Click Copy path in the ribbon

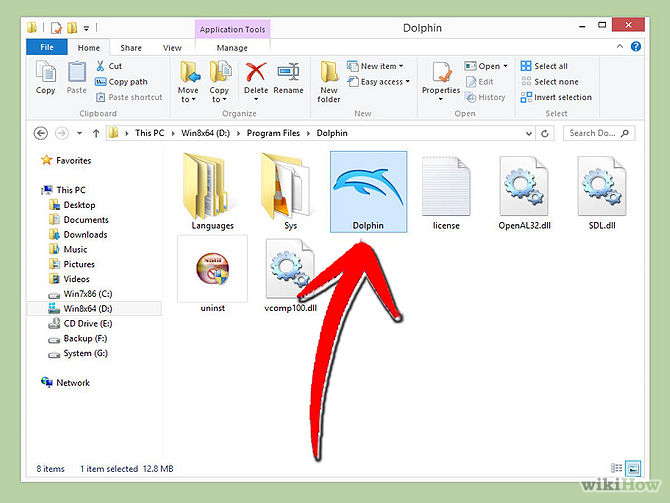tap(122, 82)
